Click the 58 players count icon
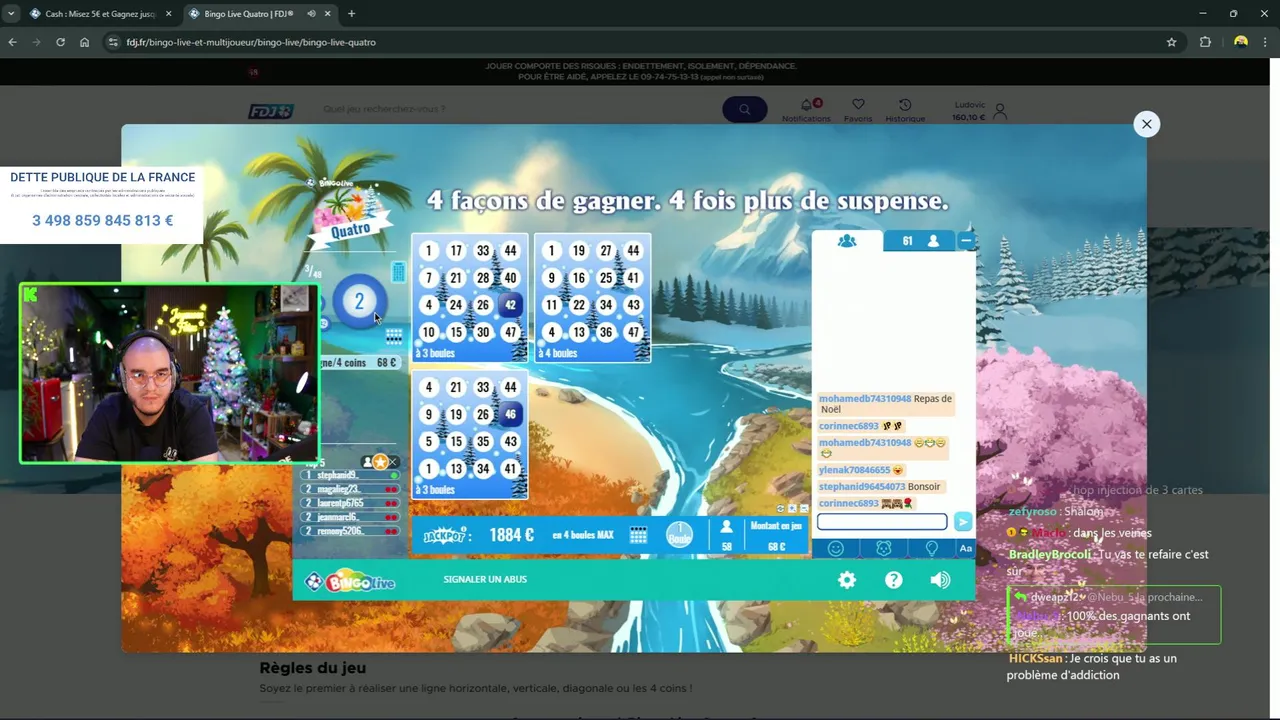The height and width of the screenshot is (720, 1280). pos(727,527)
